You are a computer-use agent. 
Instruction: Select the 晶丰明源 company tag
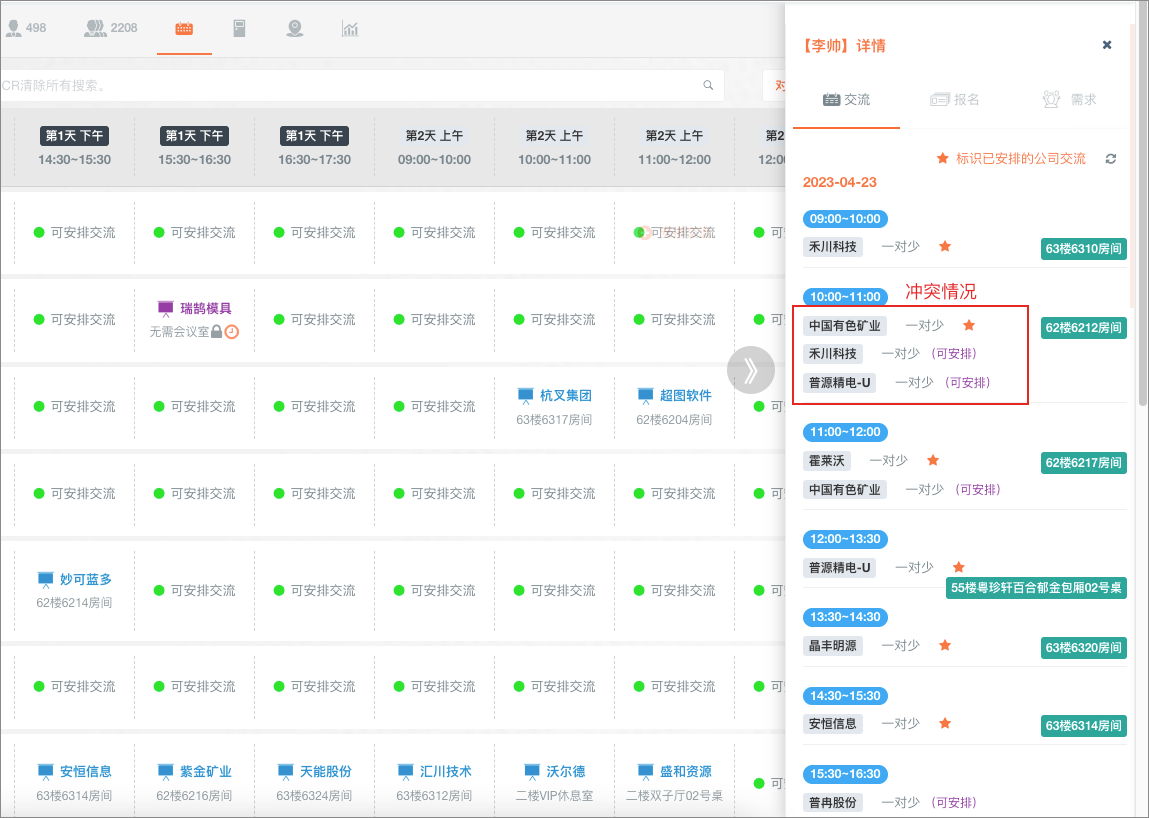[832, 646]
